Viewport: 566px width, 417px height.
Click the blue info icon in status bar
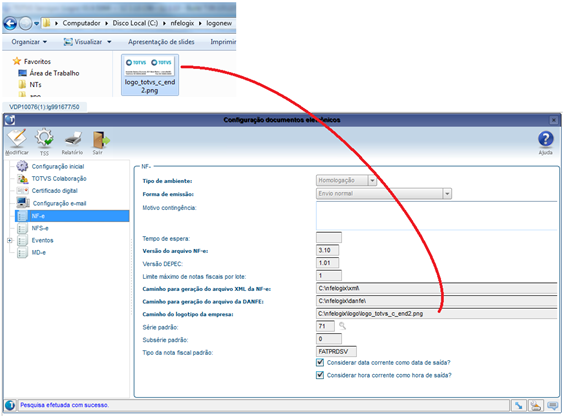(x=10, y=405)
